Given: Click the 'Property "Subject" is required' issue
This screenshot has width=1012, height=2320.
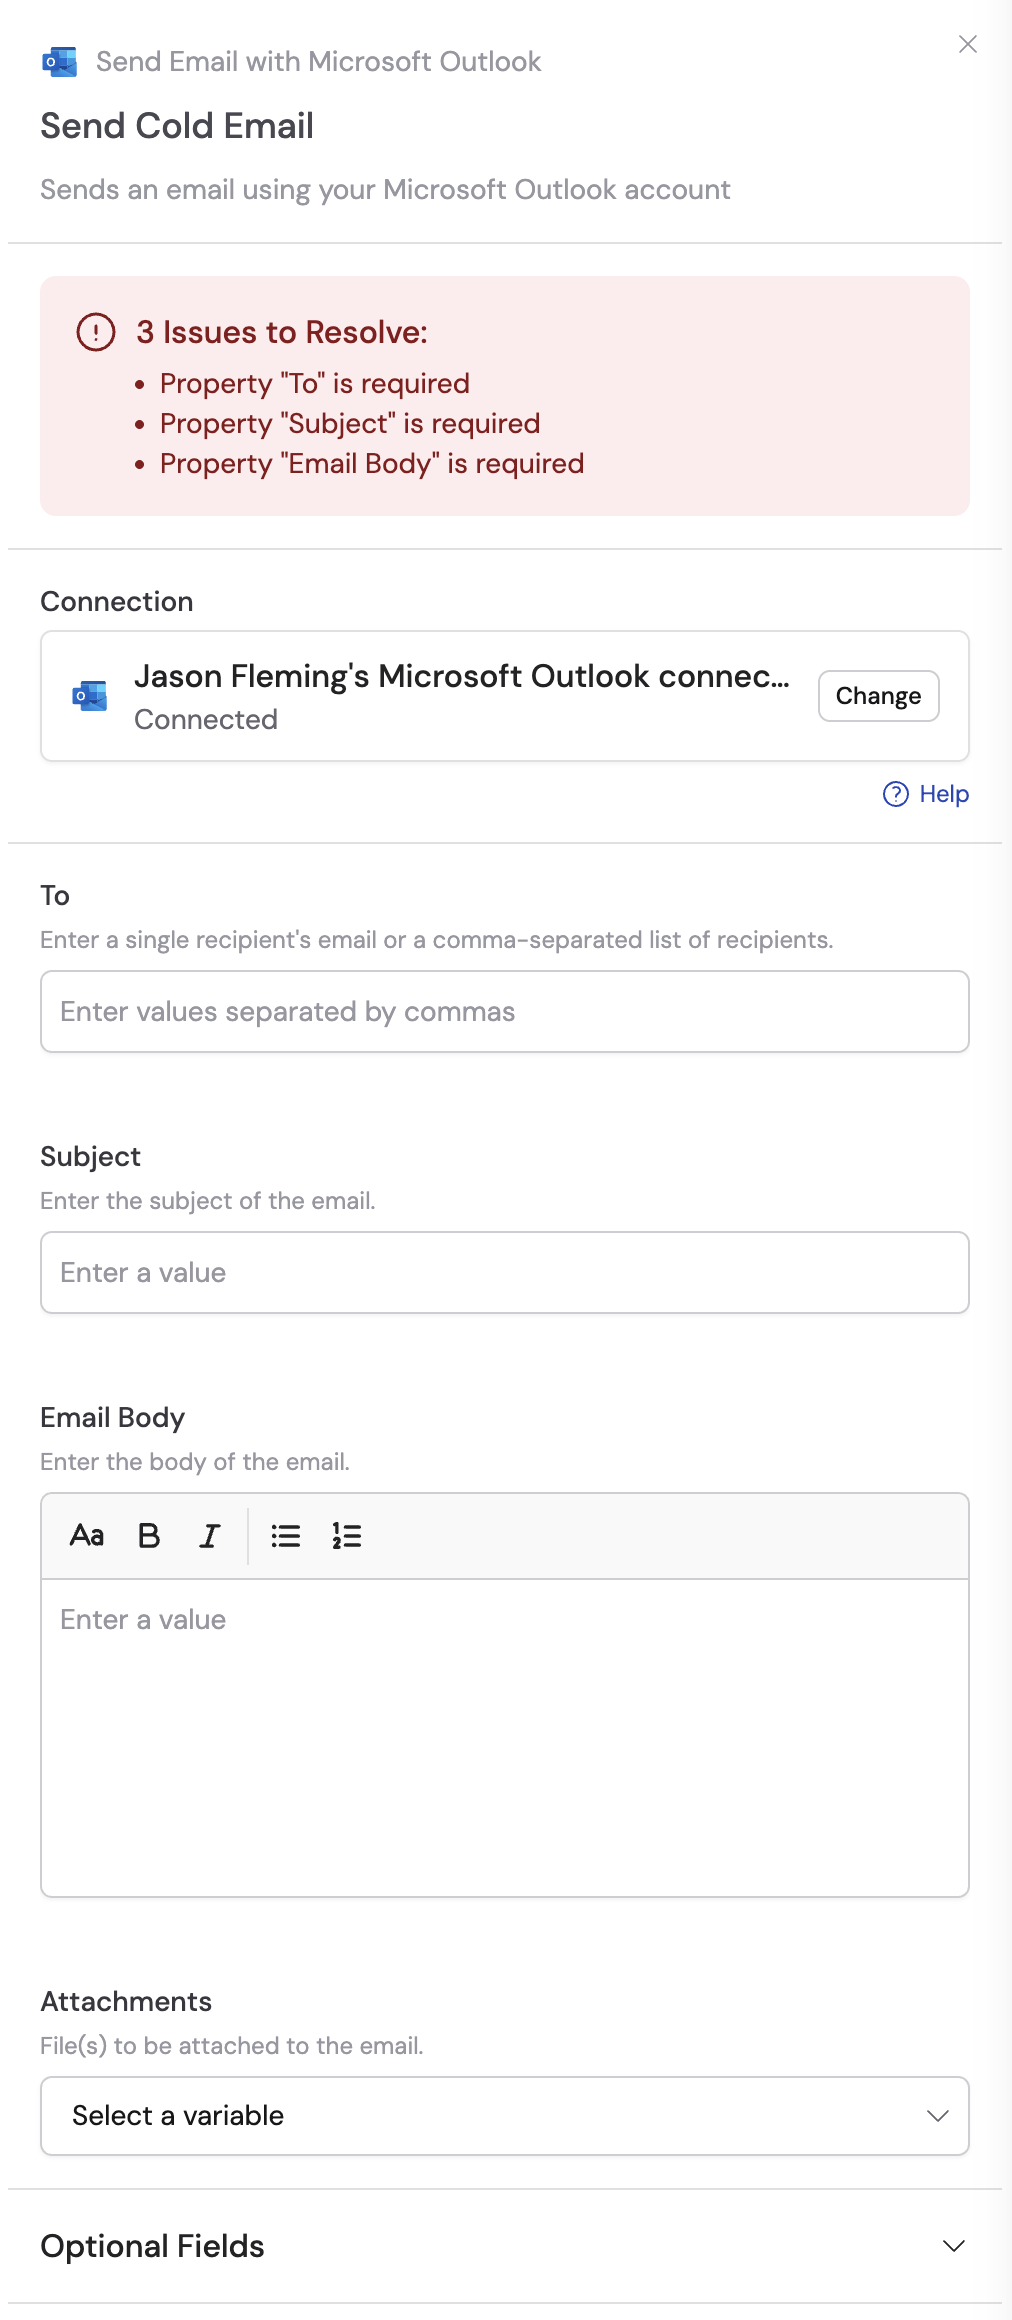Looking at the screenshot, I should (x=350, y=424).
